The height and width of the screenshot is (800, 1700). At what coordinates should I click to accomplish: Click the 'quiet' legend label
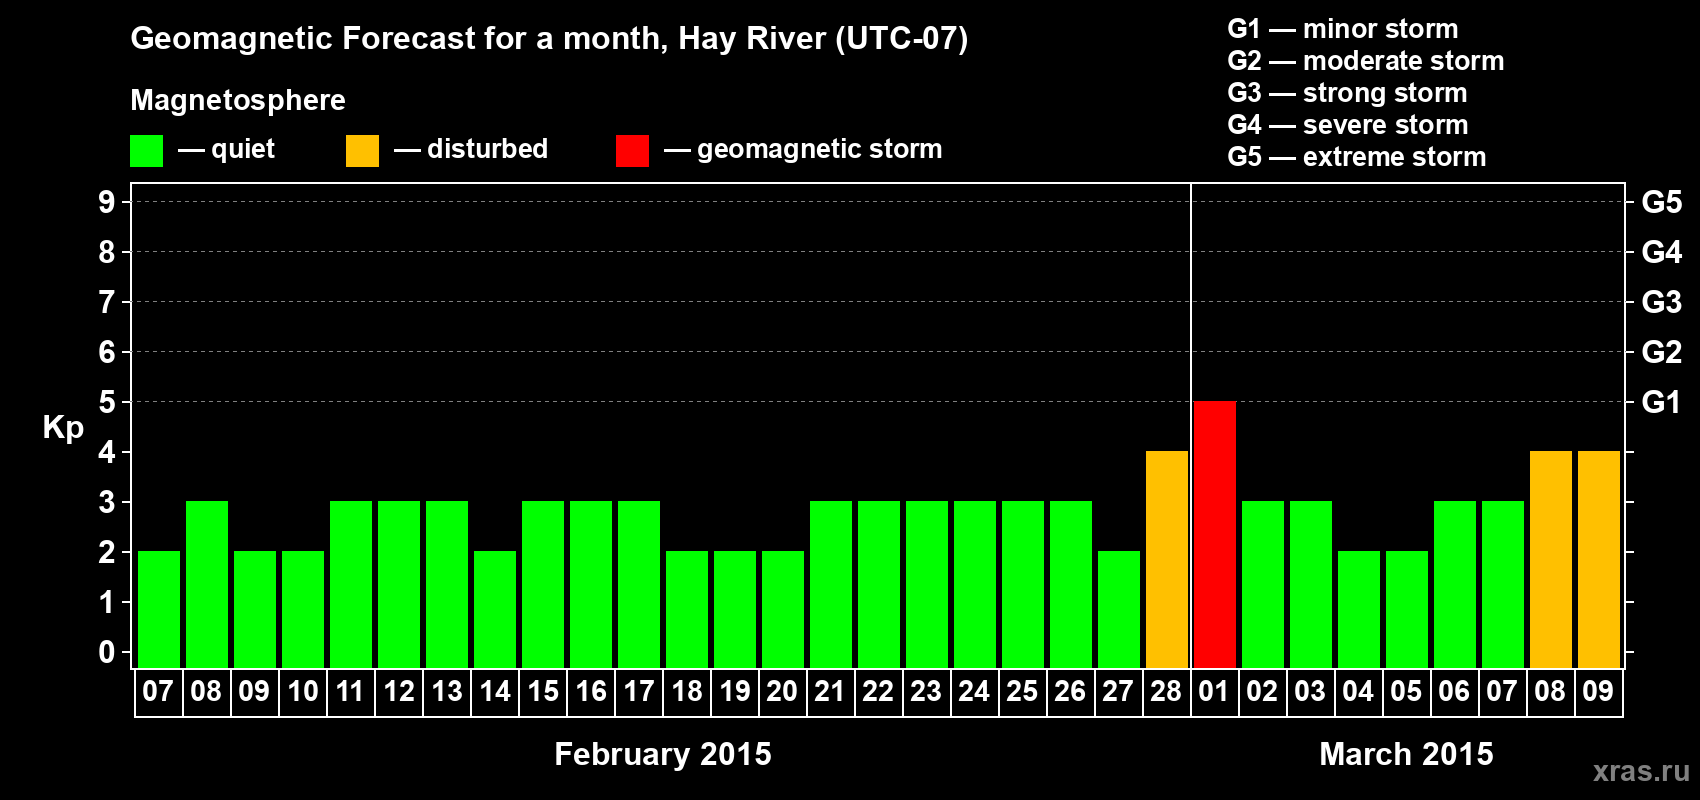[243, 149]
